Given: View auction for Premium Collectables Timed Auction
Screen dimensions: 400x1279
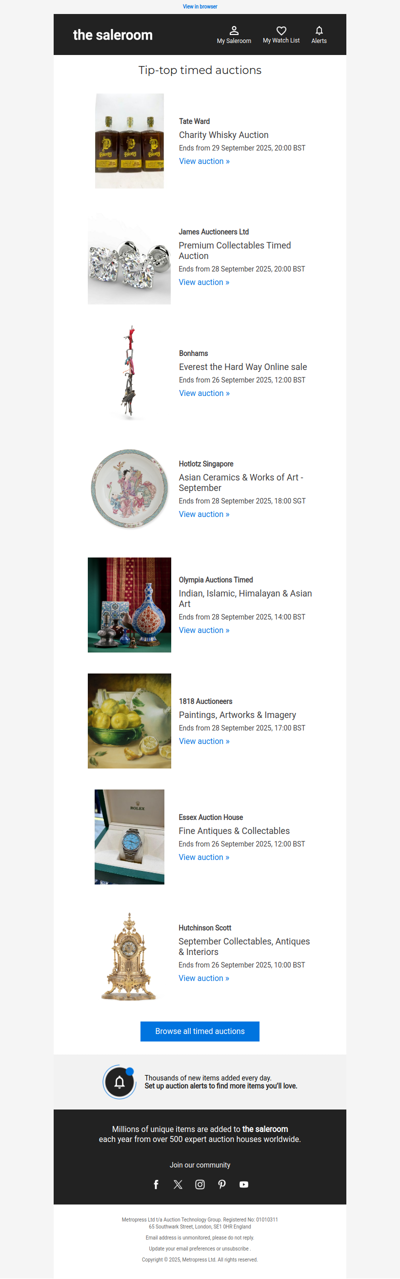Looking at the screenshot, I should click(204, 282).
